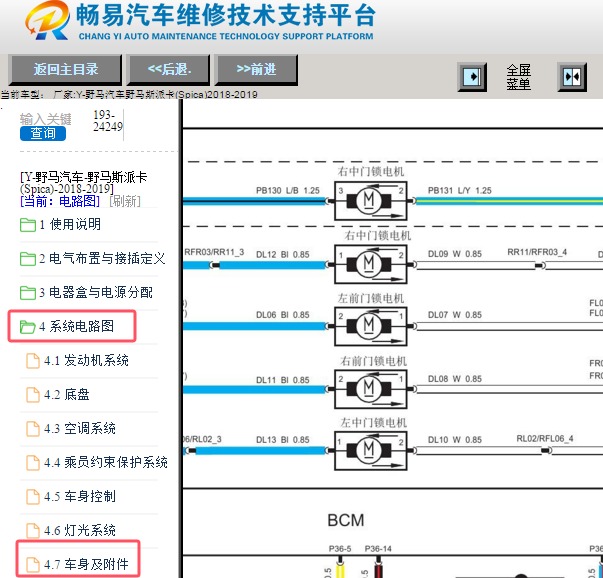Click the page icon beside 4.4 乘员约束保护系统

tap(33, 463)
